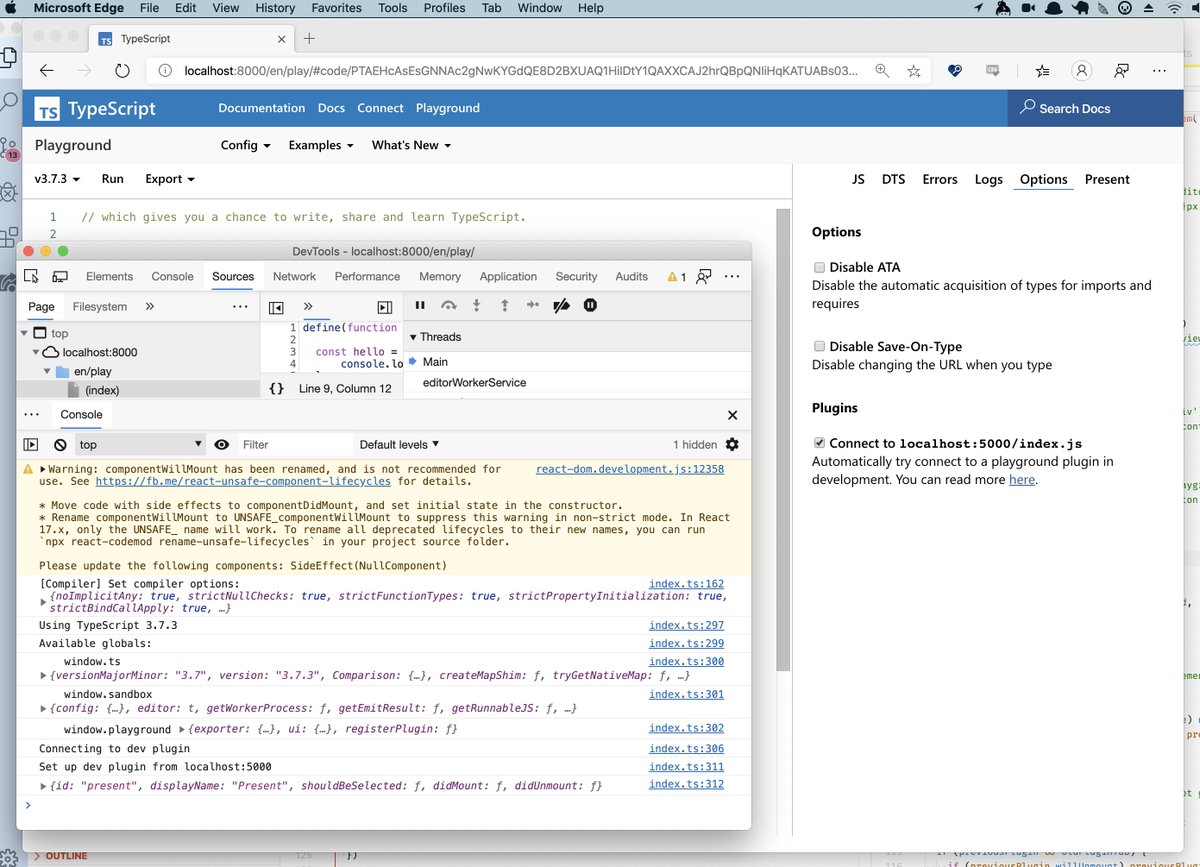The width and height of the screenshot is (1200, 867).
Task: Open the console context 'top' dropdown
Action: (140, 444)
